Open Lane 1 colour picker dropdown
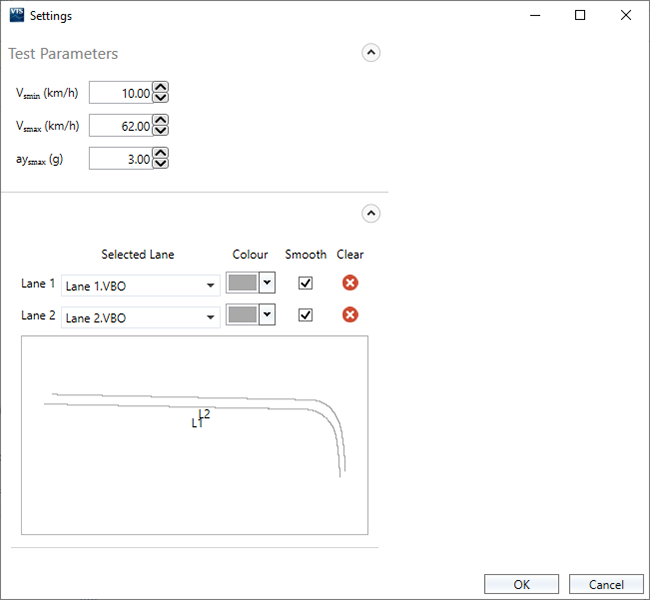The width and height of the screenshot is (650, 600). tap(267, 283)
